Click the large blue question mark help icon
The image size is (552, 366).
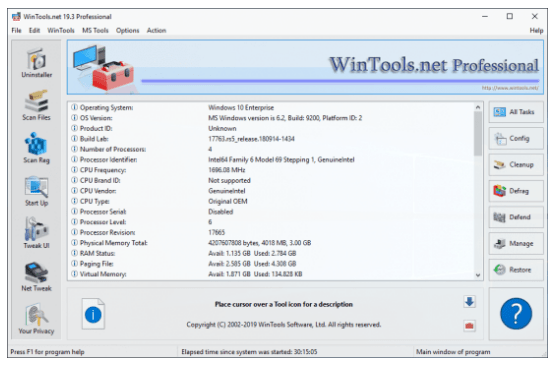(x=516, y=314)
